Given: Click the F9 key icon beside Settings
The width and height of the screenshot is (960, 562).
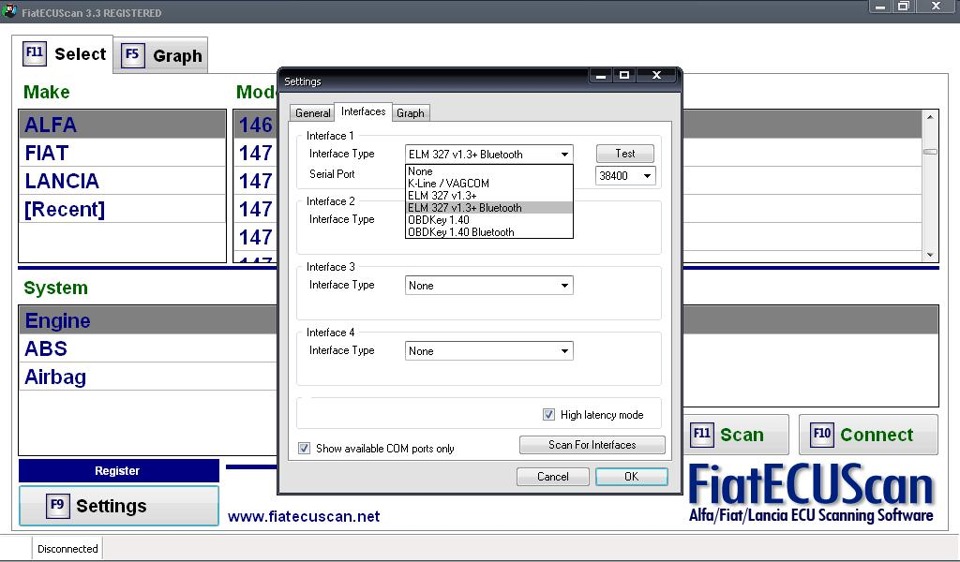Looking at the screenshot, I should point(58,506).
